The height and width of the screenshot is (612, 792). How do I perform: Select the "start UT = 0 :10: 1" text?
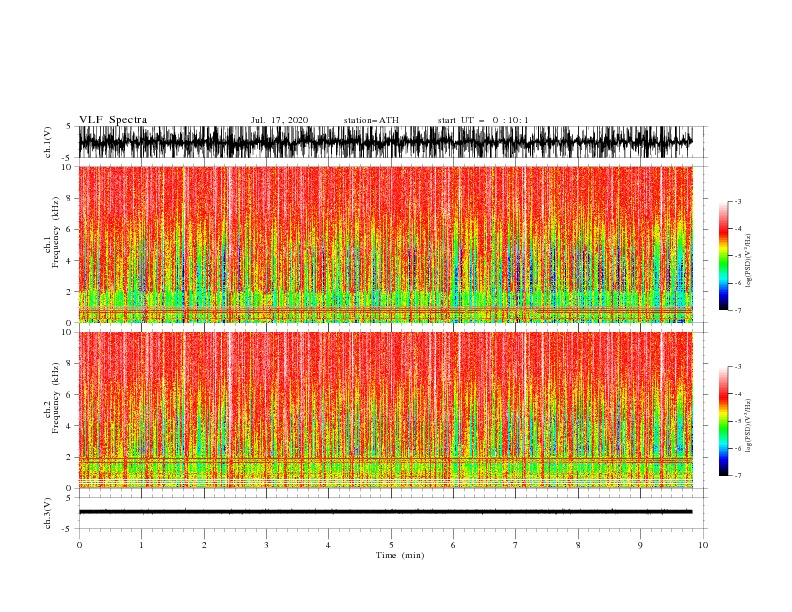click(x=483, y=120)
